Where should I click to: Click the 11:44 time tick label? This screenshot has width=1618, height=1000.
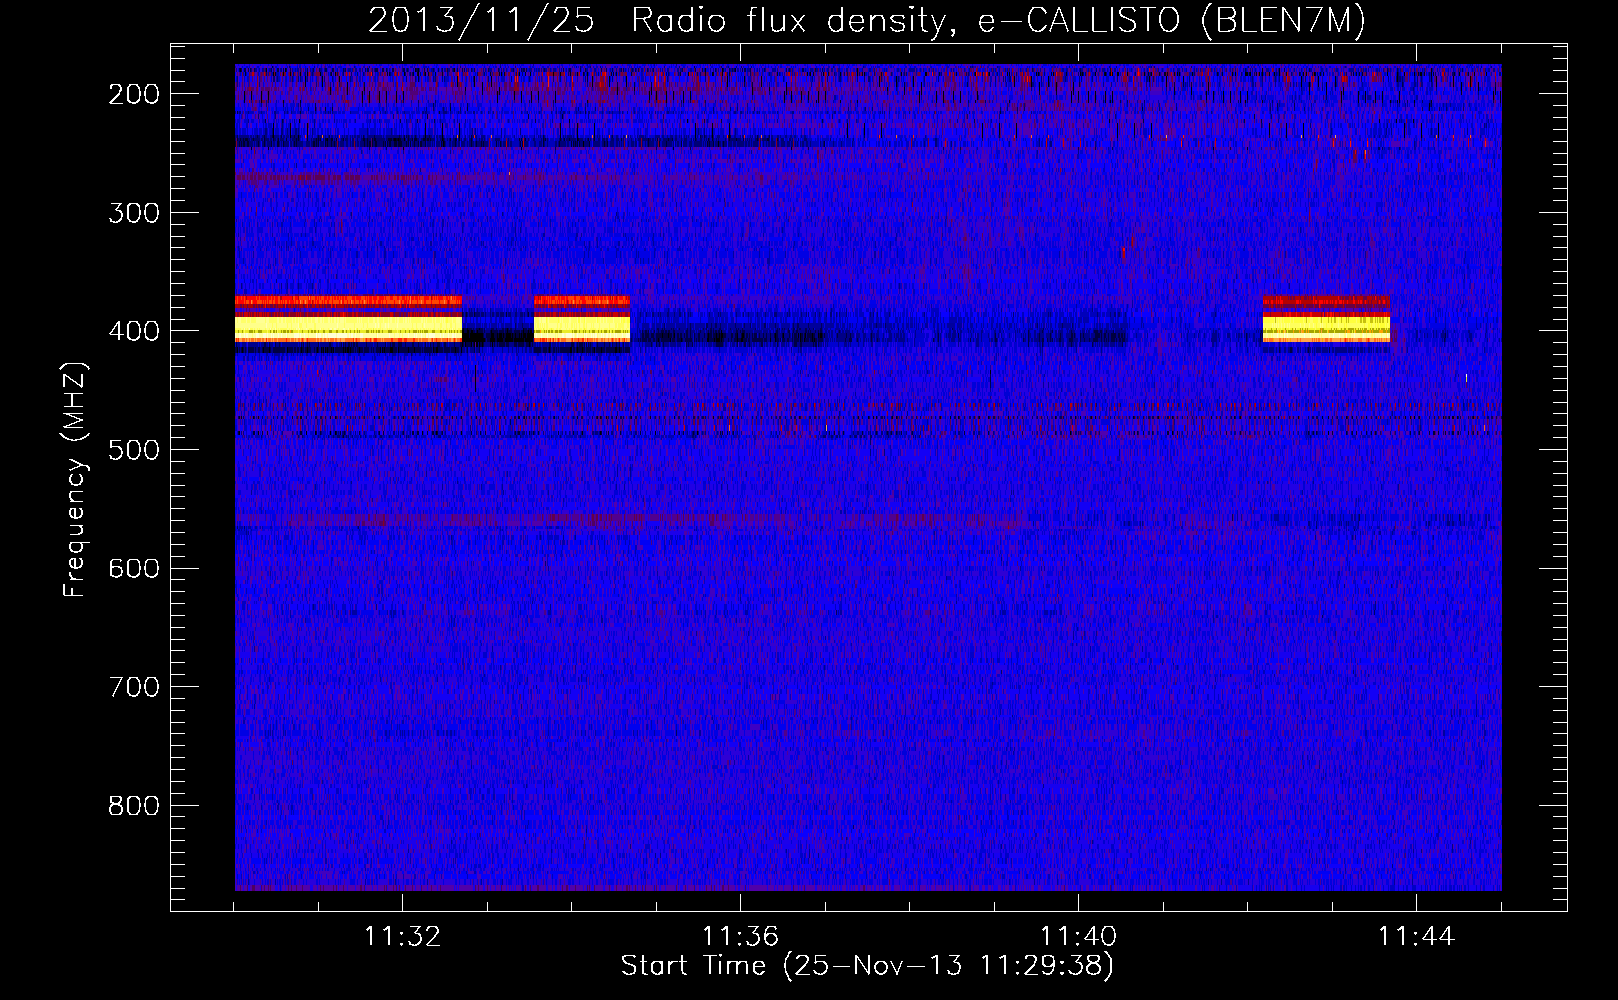1416,936
